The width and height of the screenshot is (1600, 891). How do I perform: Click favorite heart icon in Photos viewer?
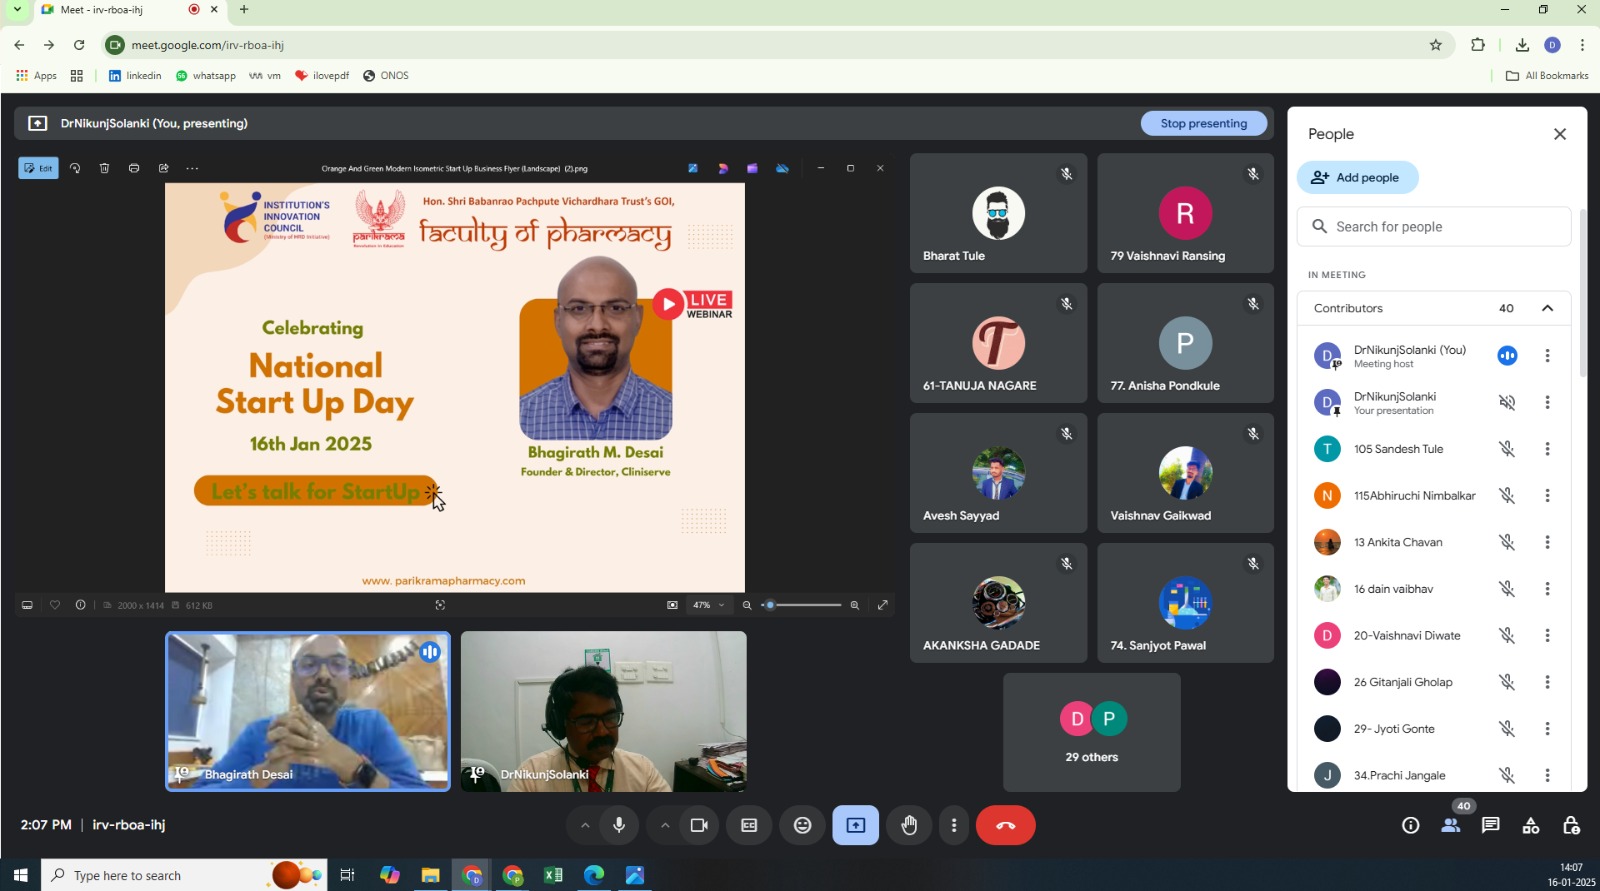click(55, 605)
